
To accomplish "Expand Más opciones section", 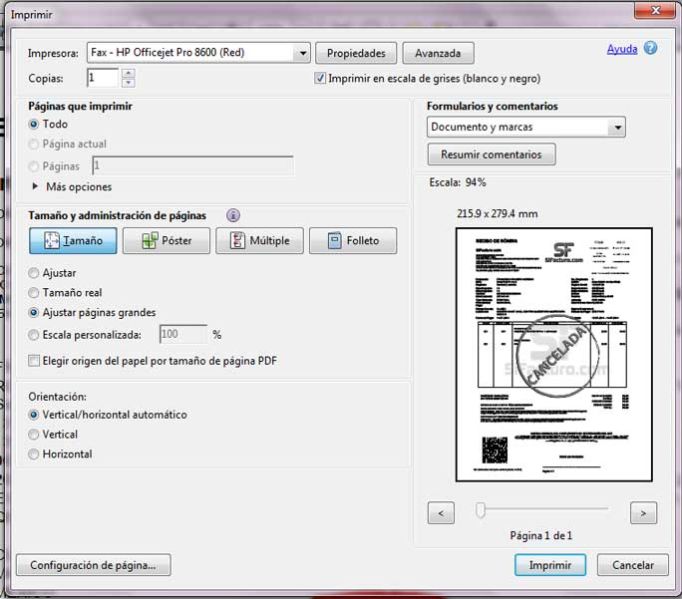I will pyautogui.click(x=36, y=187).
